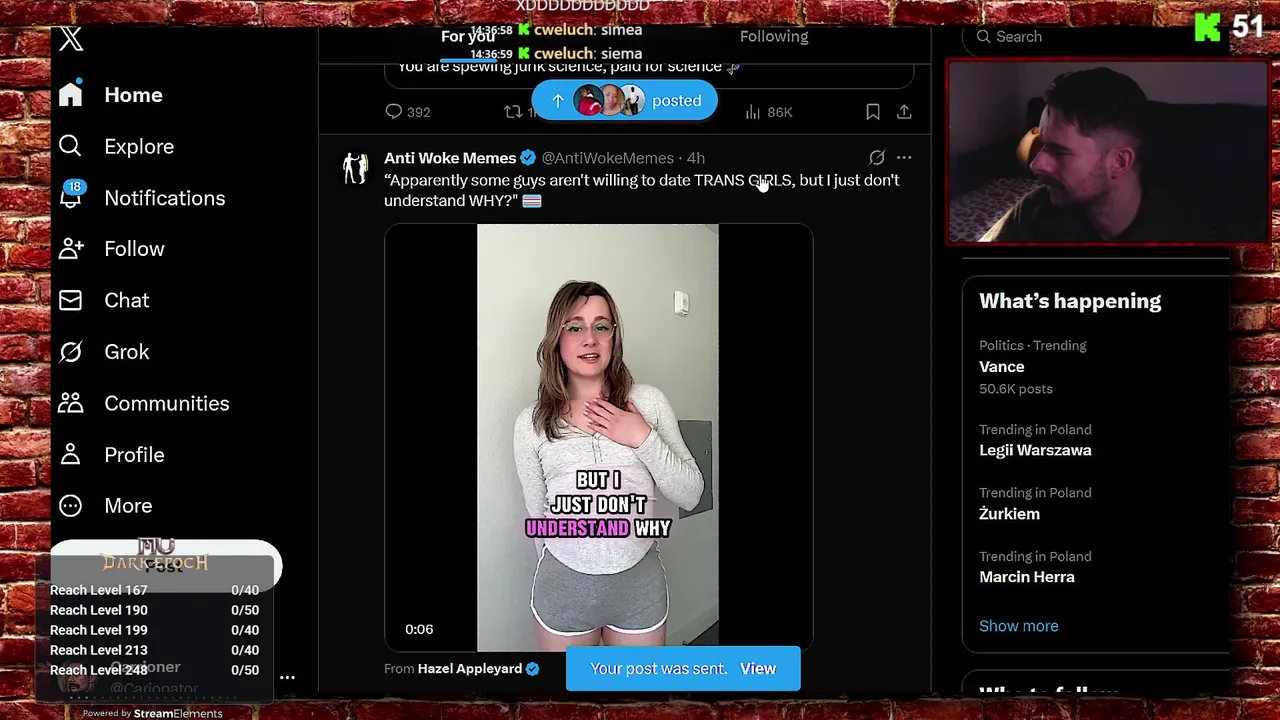Click Show more under trends
Screen dimensions: 1280x720
[1018, 626]
